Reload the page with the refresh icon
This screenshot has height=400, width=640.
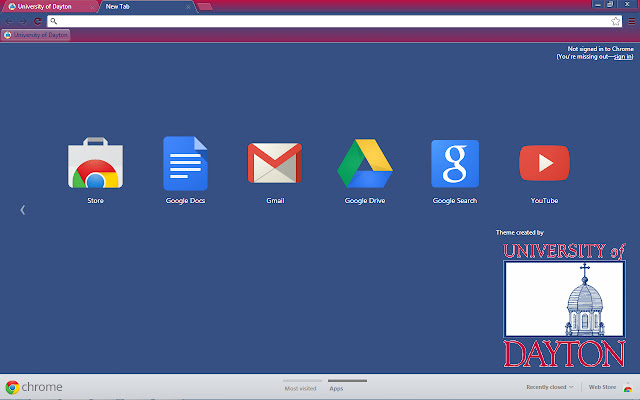coord(38,21)
